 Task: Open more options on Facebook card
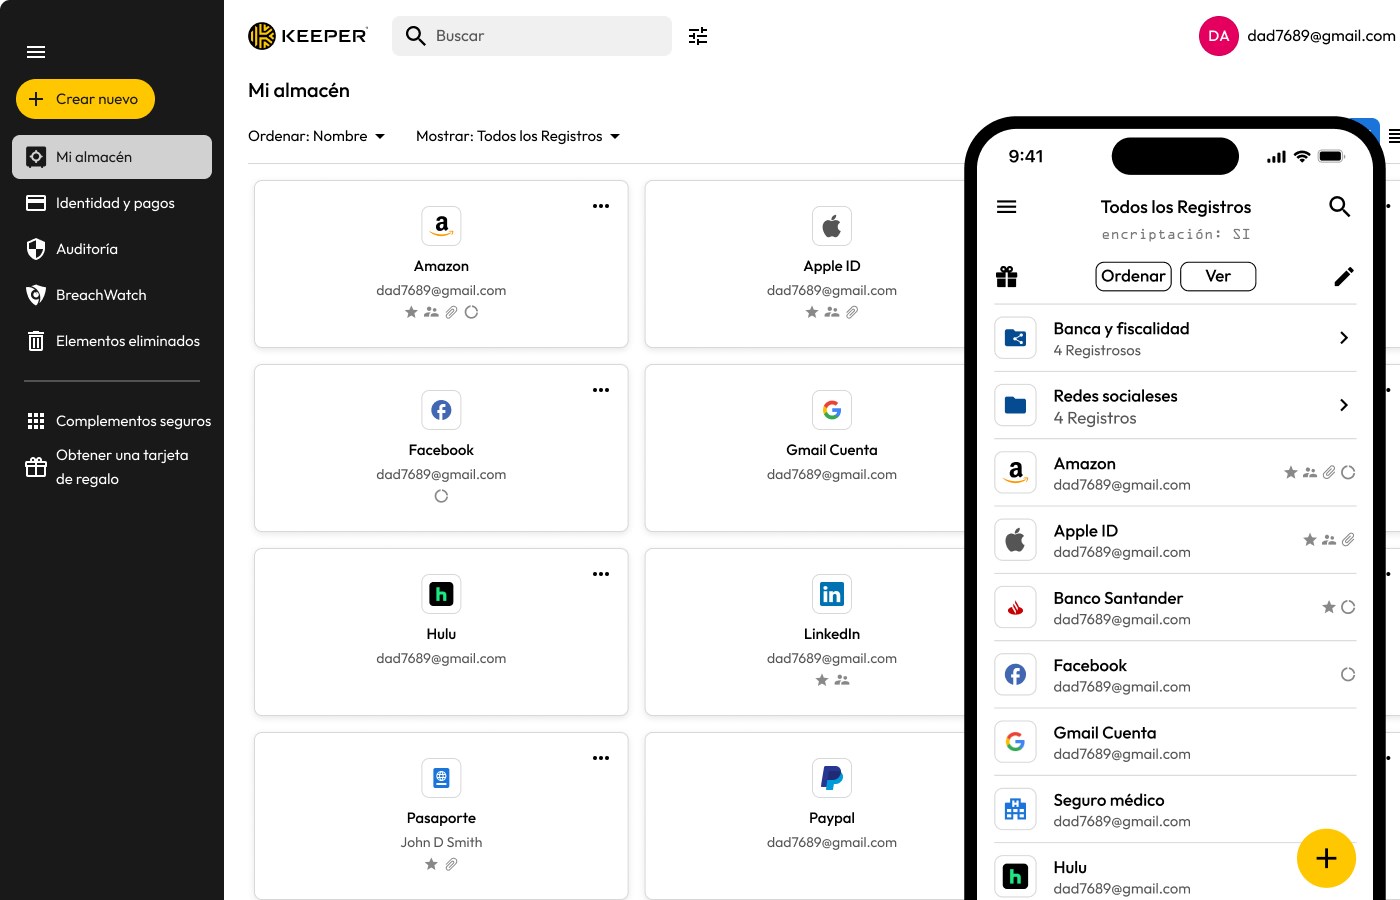point(601,390)
